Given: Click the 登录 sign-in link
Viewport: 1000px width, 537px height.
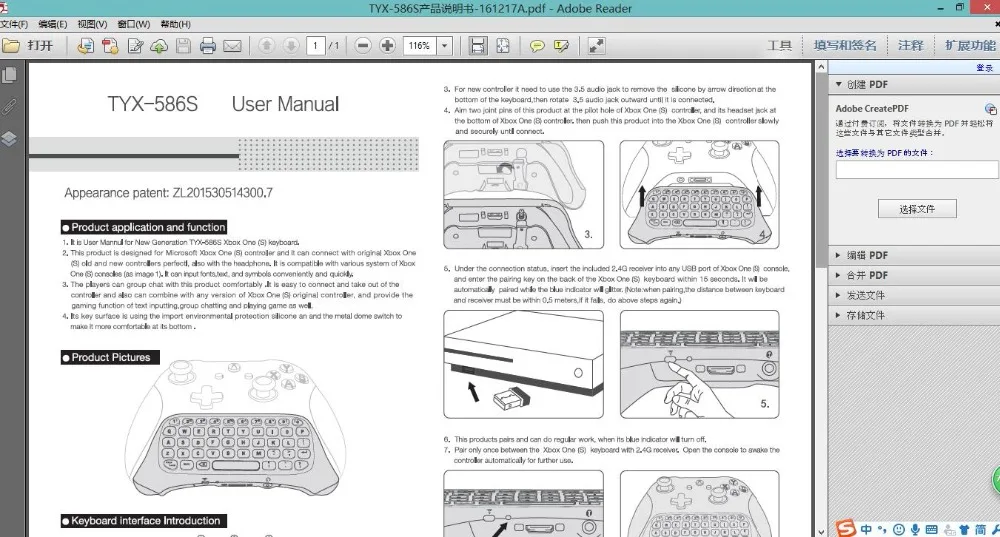Looking at the screenshot, I should [x=984, y=68].
